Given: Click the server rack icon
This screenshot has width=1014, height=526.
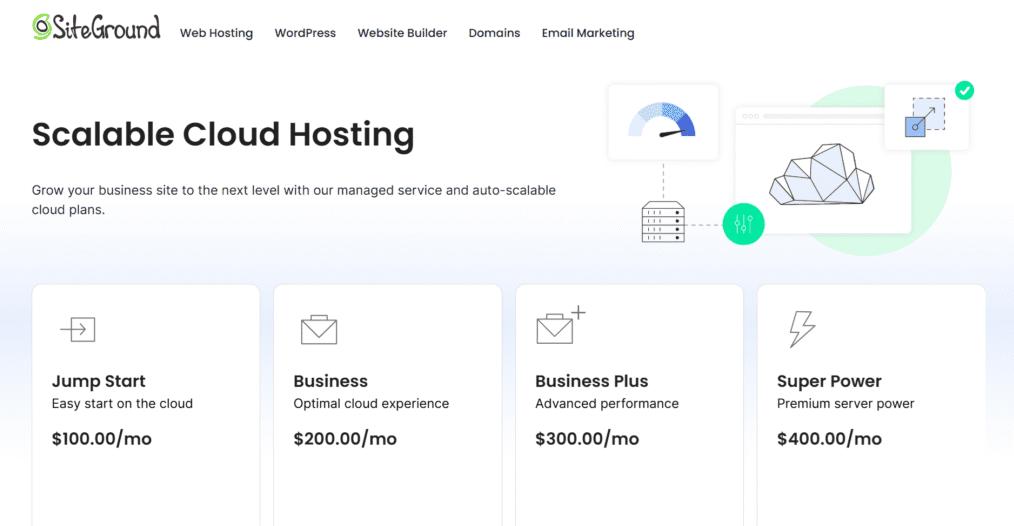Looking at the screenshot, I should (663, 222).
